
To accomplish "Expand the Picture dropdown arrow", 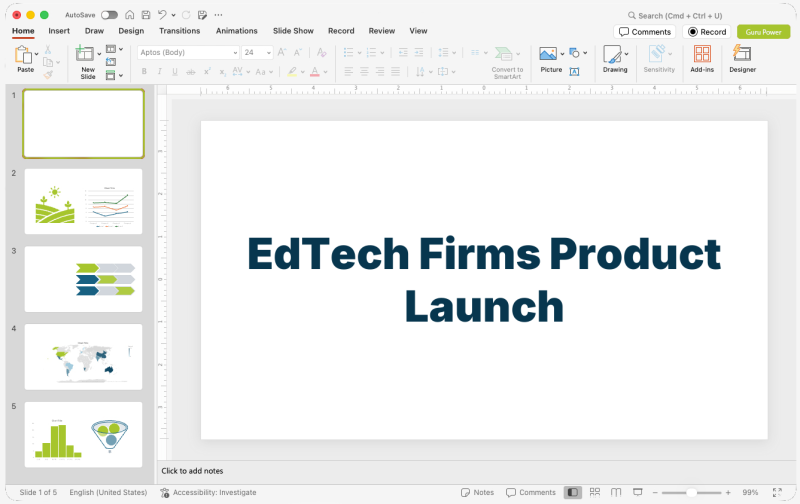I will pos(562,54).
